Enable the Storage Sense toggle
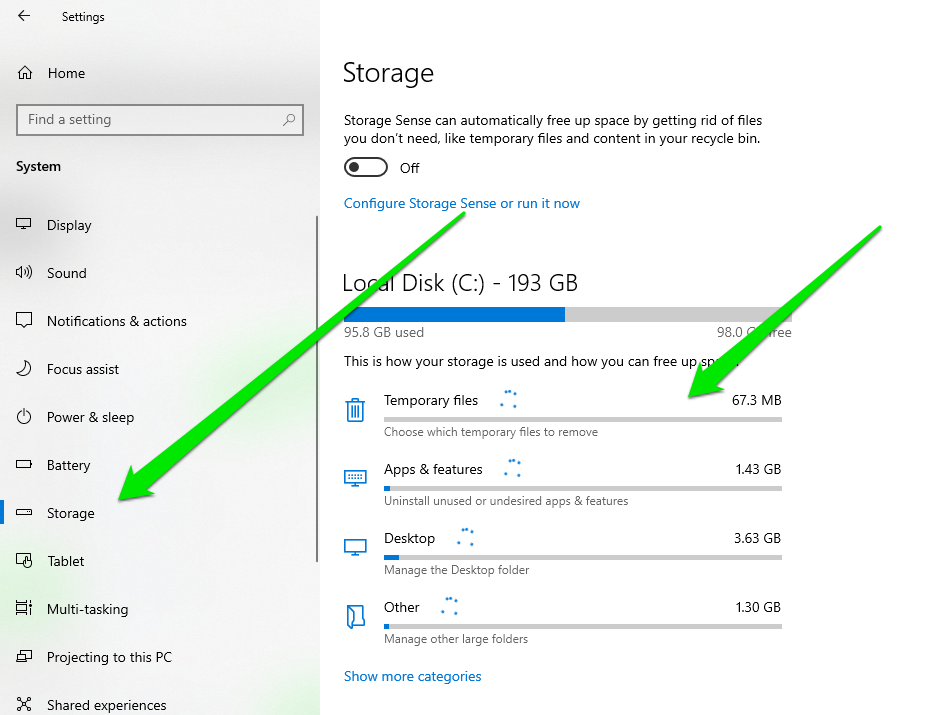Screen dimensions: 937x715 tap(365, 167)
